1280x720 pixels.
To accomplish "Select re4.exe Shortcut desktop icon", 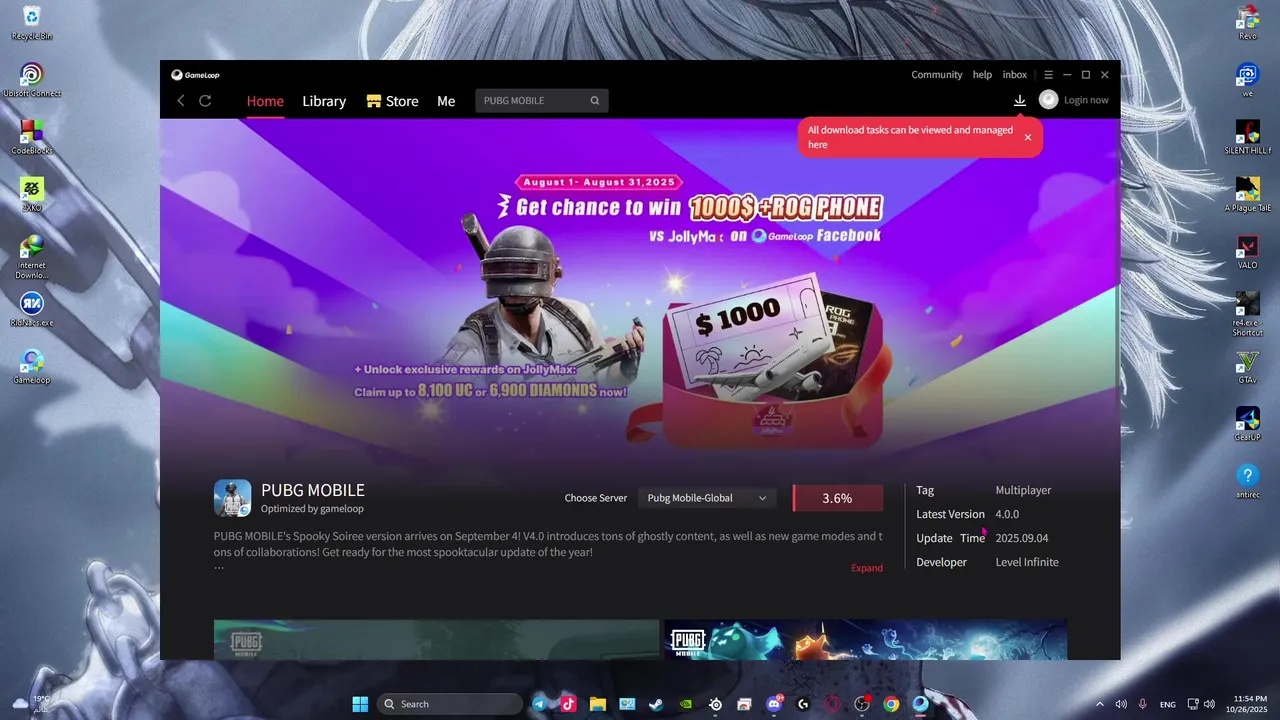I will pyautogui.click(x=1247, y=314).
